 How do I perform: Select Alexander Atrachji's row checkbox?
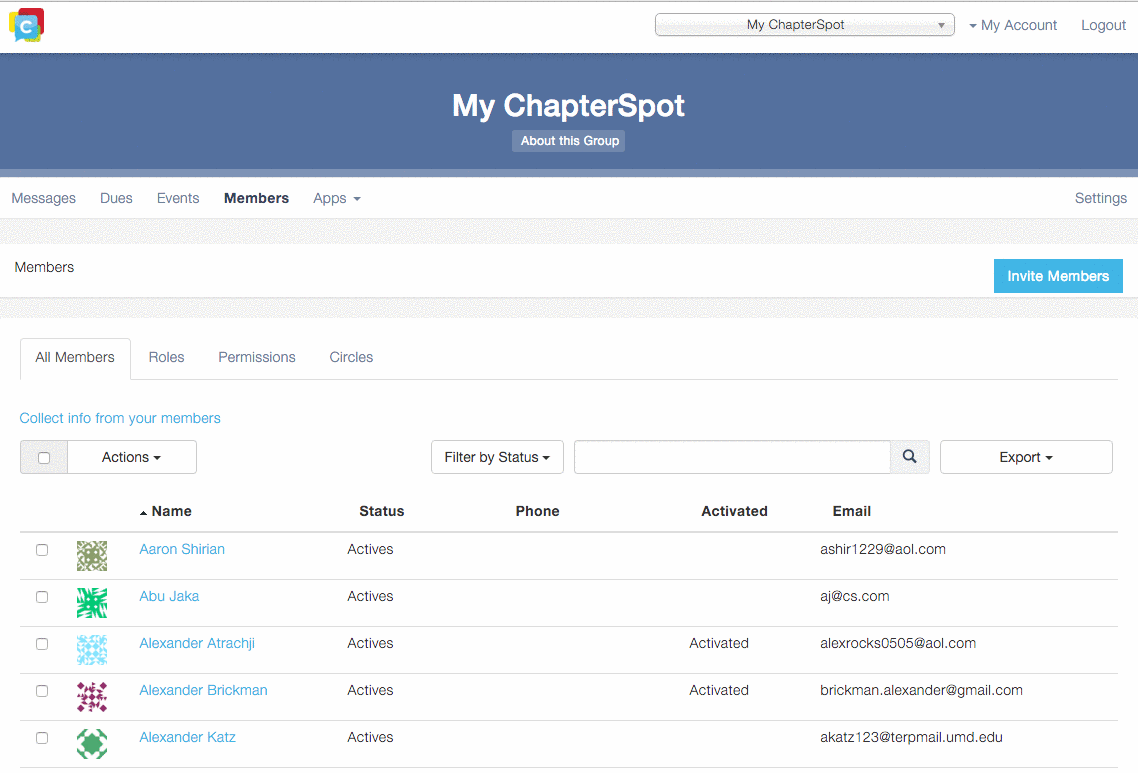42,645
